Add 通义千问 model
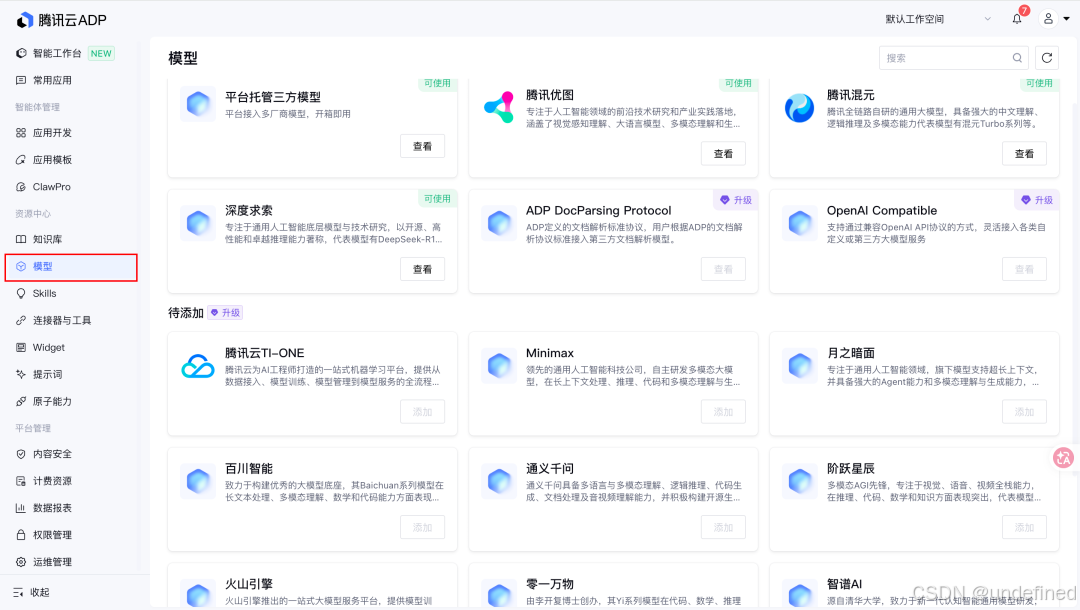The image size is (1080, 610). [723, 527]
